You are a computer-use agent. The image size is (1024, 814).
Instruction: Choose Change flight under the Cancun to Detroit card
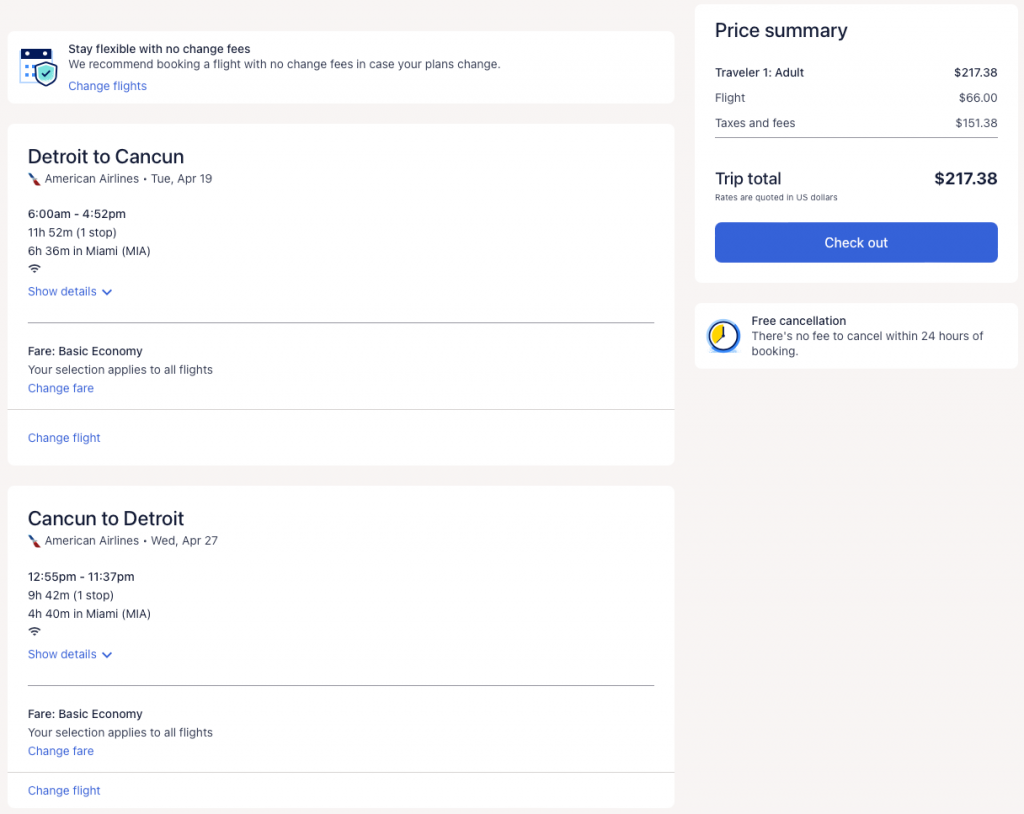coord(64,791)
